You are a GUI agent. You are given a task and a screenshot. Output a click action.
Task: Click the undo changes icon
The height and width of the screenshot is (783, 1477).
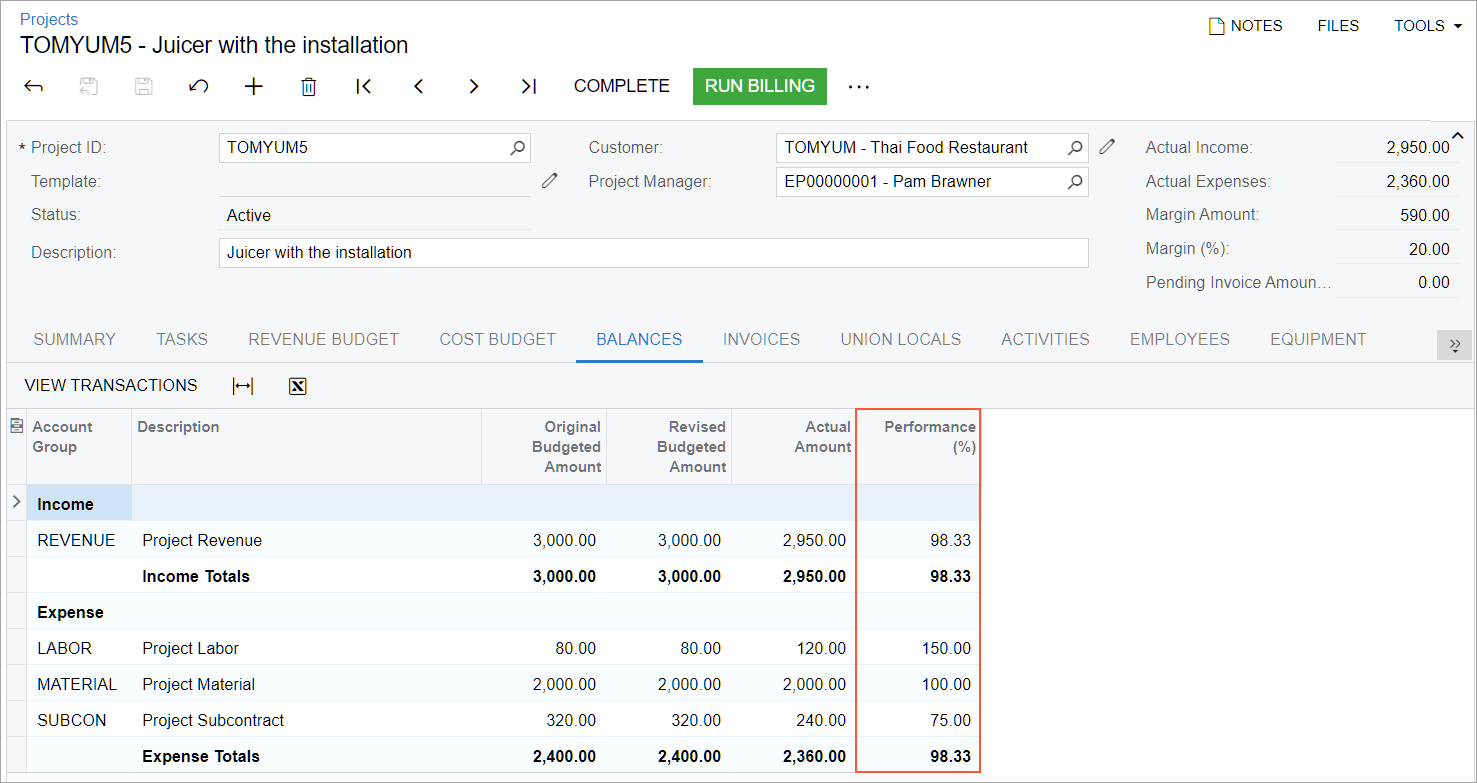click(198, 86)
